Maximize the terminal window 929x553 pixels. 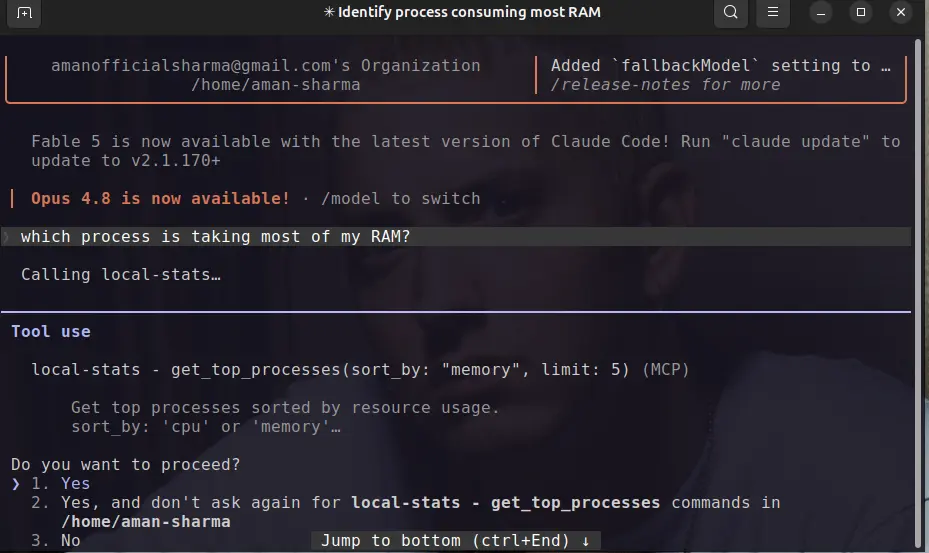tap(861, 12)
